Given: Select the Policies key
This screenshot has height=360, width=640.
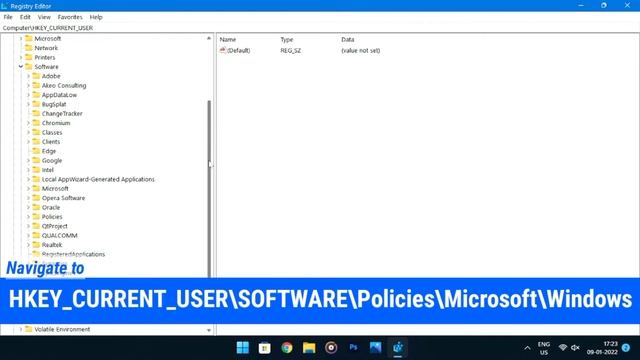Looking at the screenshot, I should [x=52, y=217].
